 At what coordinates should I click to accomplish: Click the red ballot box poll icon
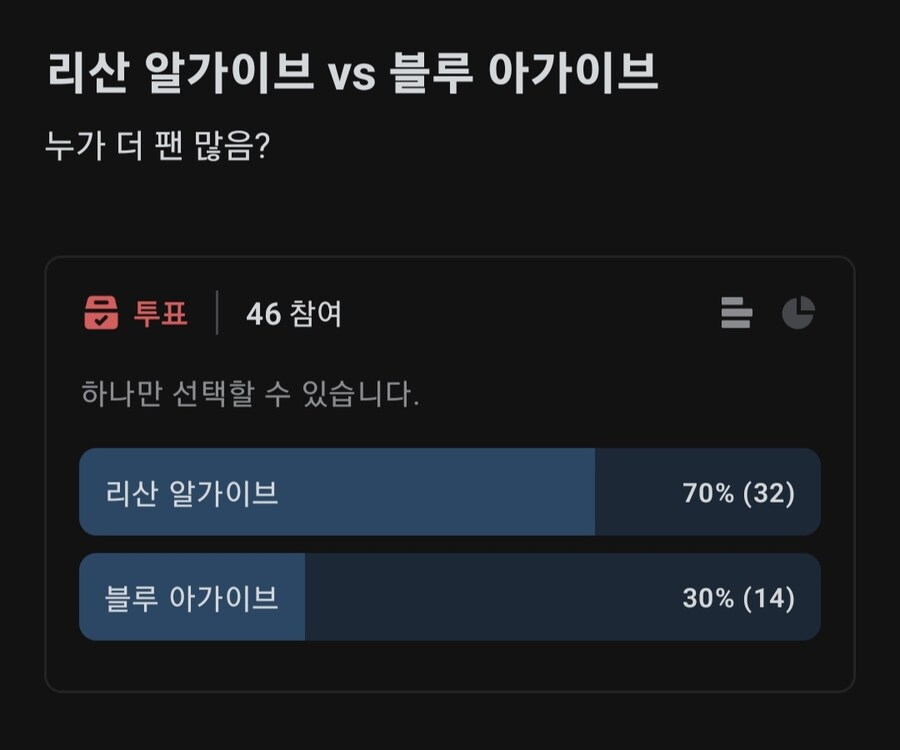click(x=101, y=313)
